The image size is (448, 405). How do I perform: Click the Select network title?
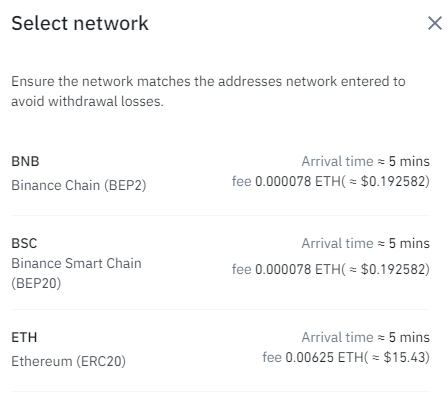click(x=80, y=23)
